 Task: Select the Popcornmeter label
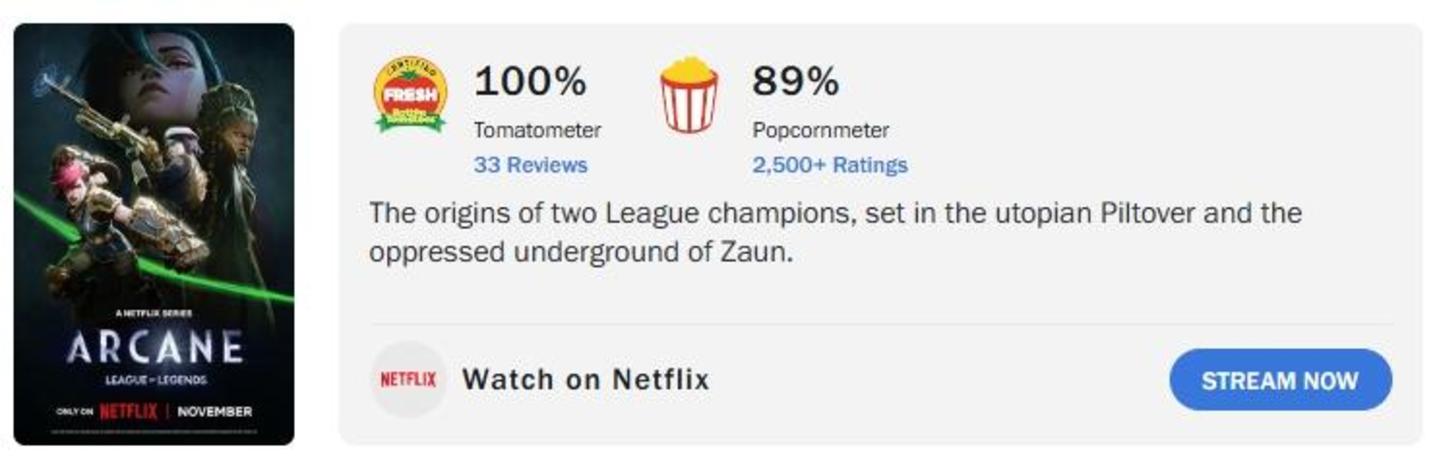820,130
